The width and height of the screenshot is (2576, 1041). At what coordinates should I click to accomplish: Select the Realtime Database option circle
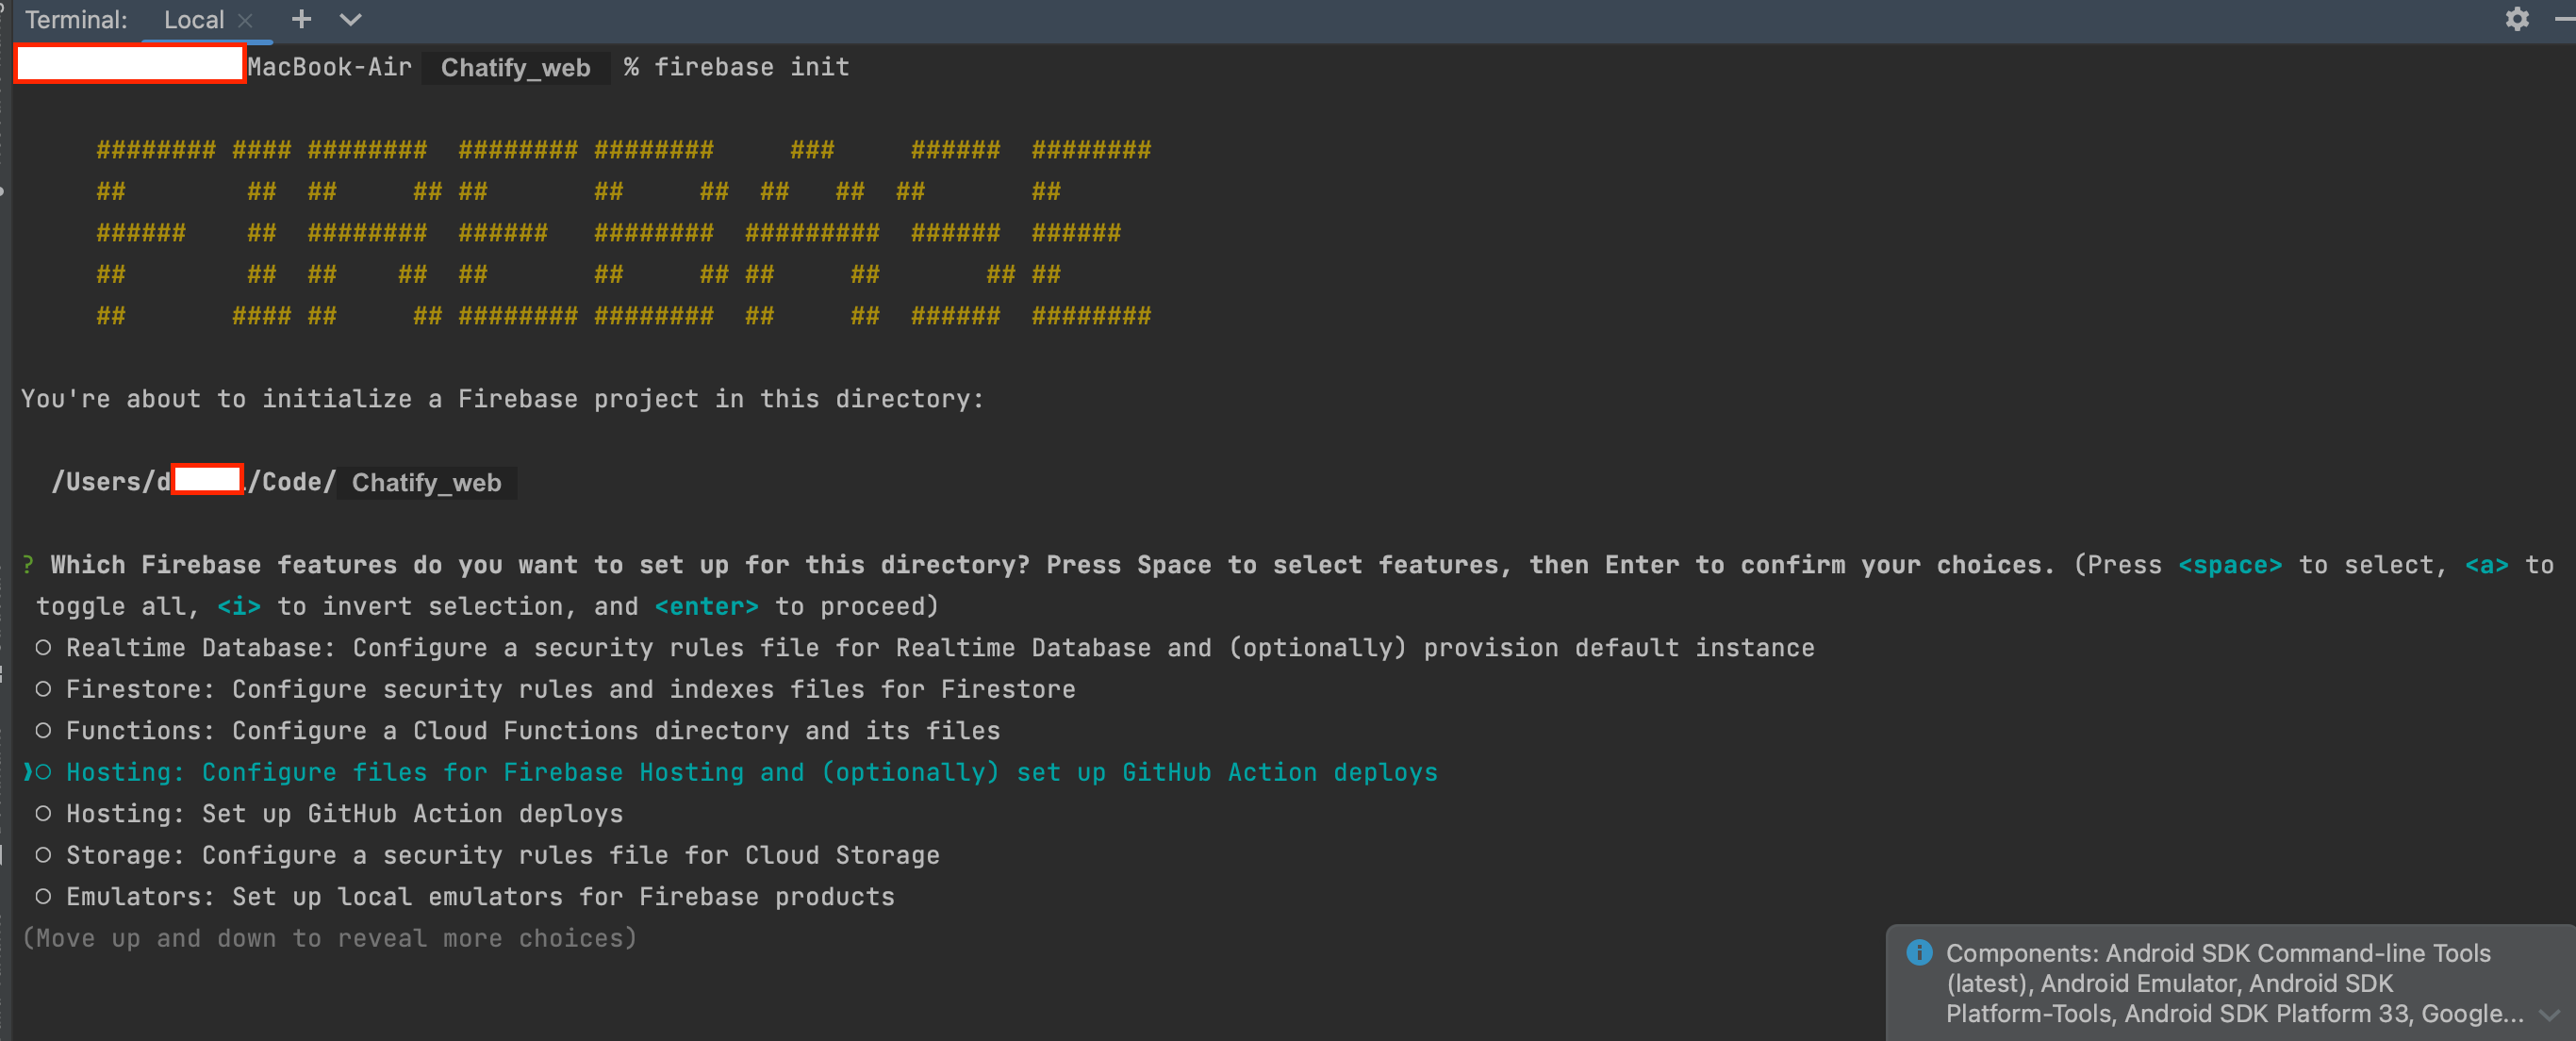(x=43, y=648)
